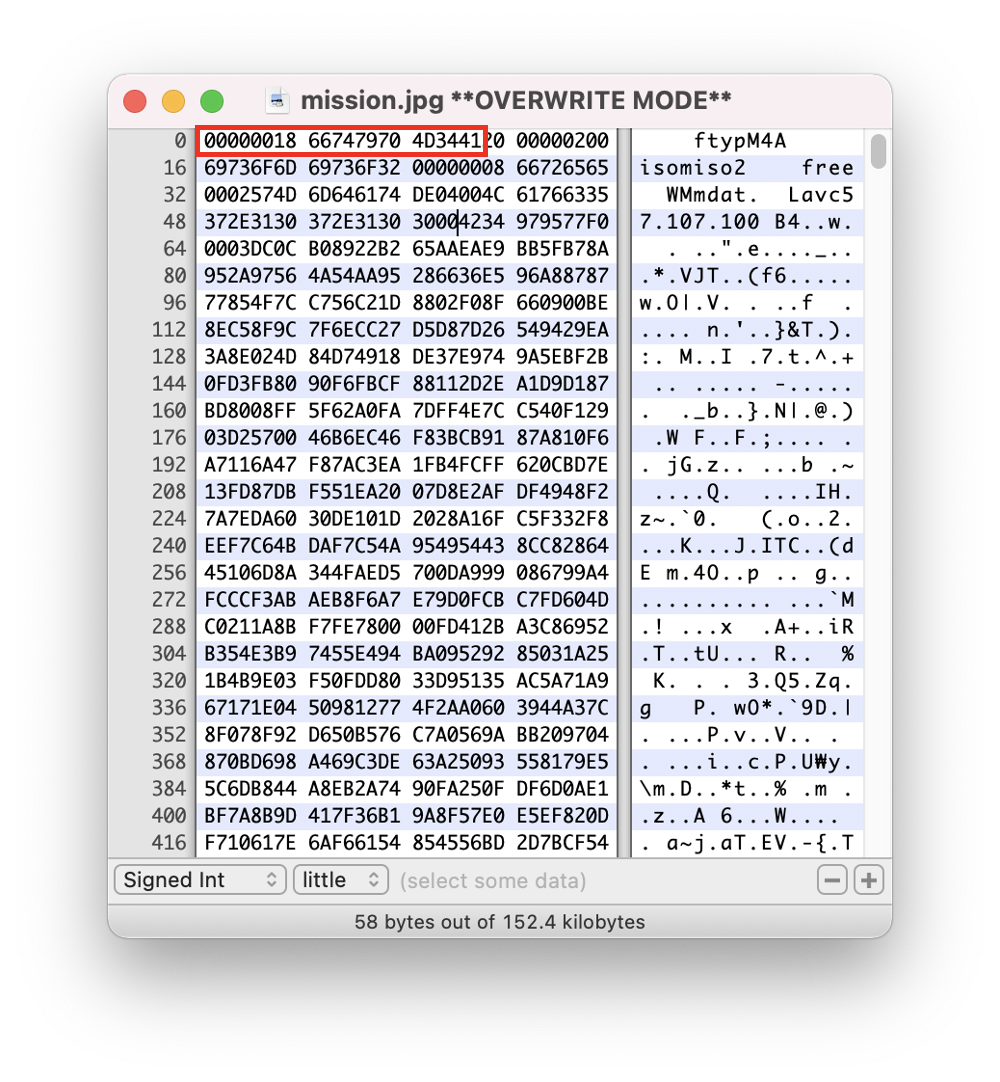Click hex value 00000200 in row 0
The image size is (1000, 1082).
coord(562,141)
